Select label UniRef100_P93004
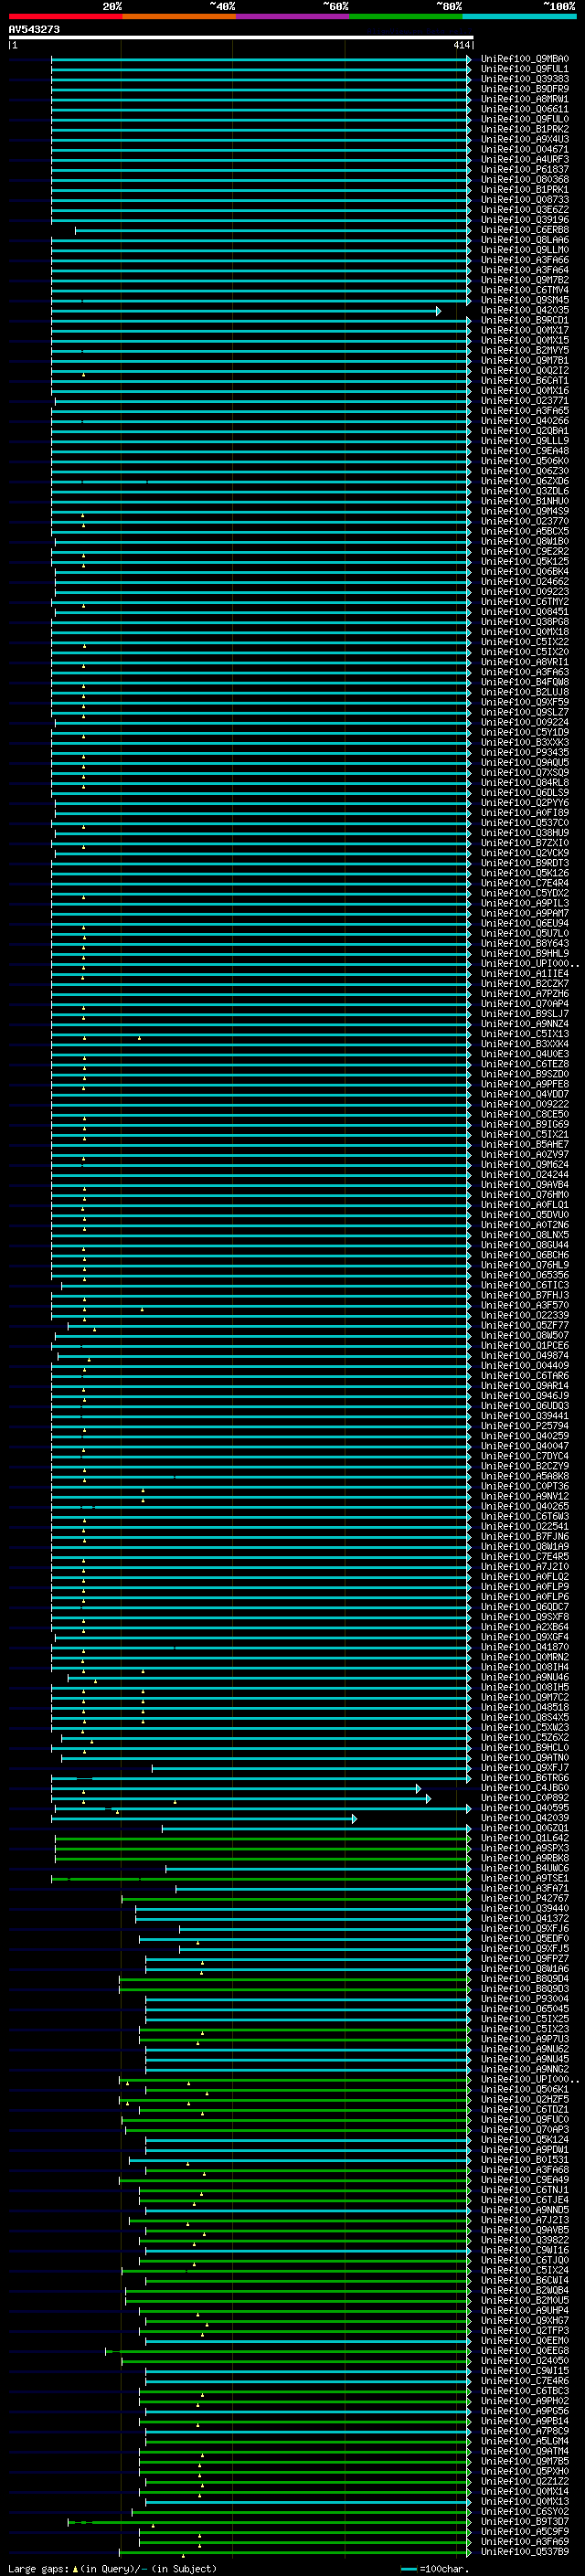 525,1999
